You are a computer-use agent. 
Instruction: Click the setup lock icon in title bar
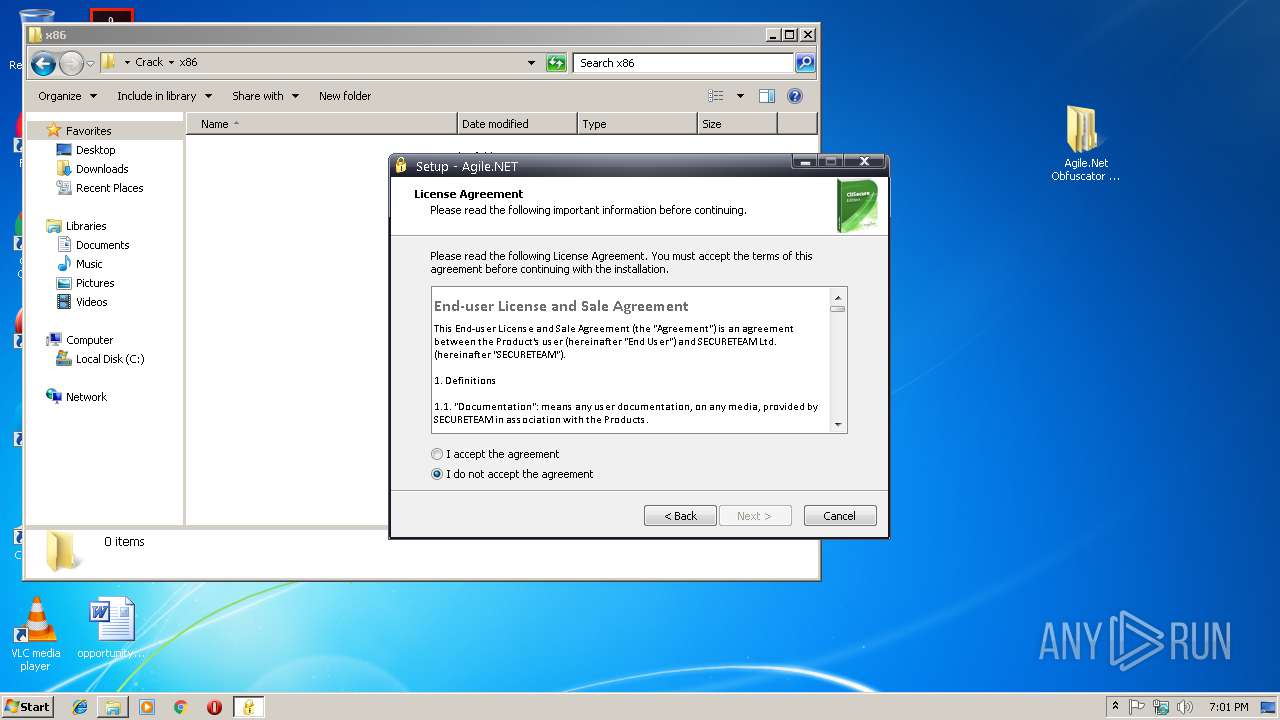pos(401,166)
